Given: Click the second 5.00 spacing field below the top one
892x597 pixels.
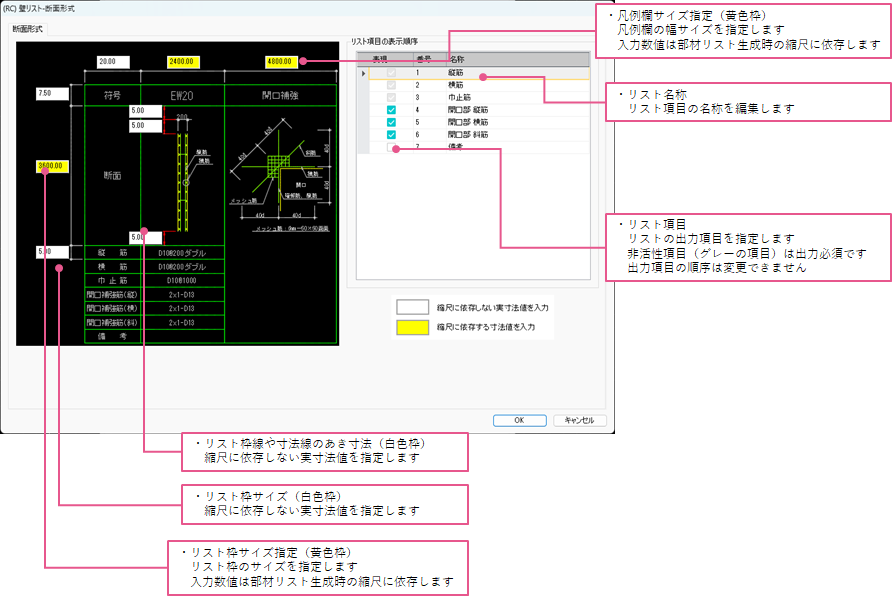Looking at the screenshot, I should (146, 126).
